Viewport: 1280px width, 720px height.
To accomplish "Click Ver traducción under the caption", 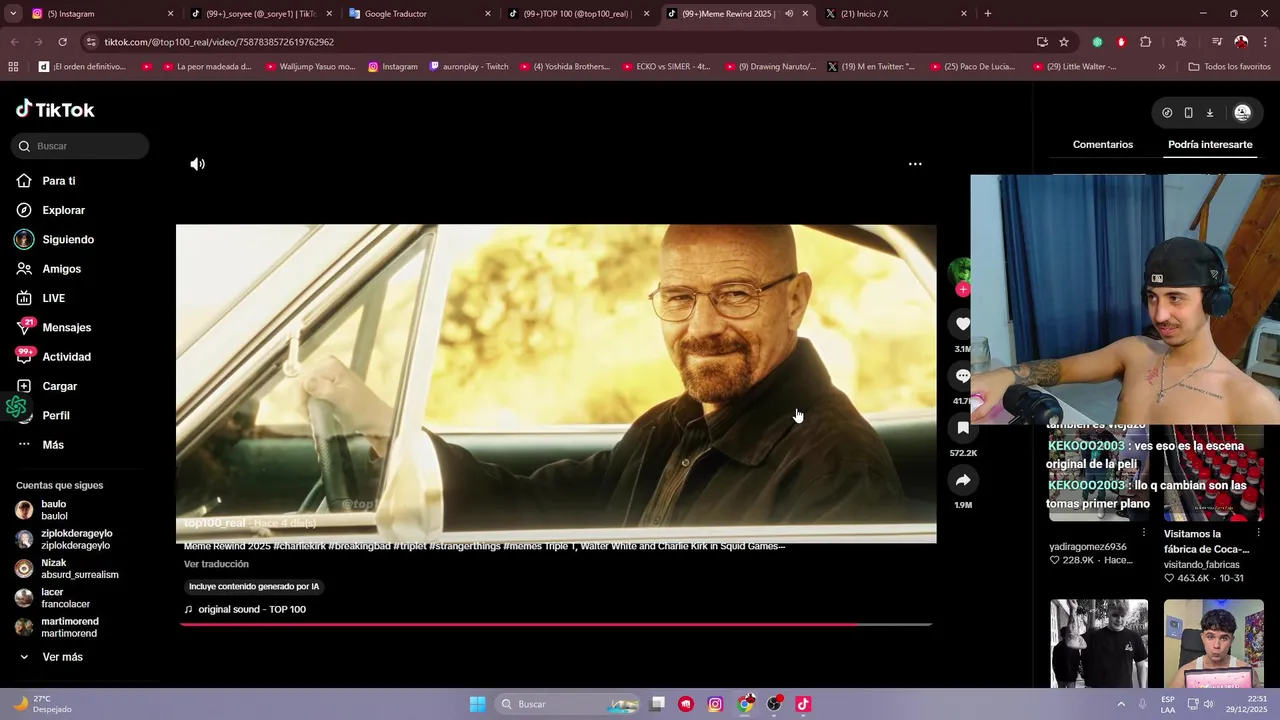I will coord(216,564).
